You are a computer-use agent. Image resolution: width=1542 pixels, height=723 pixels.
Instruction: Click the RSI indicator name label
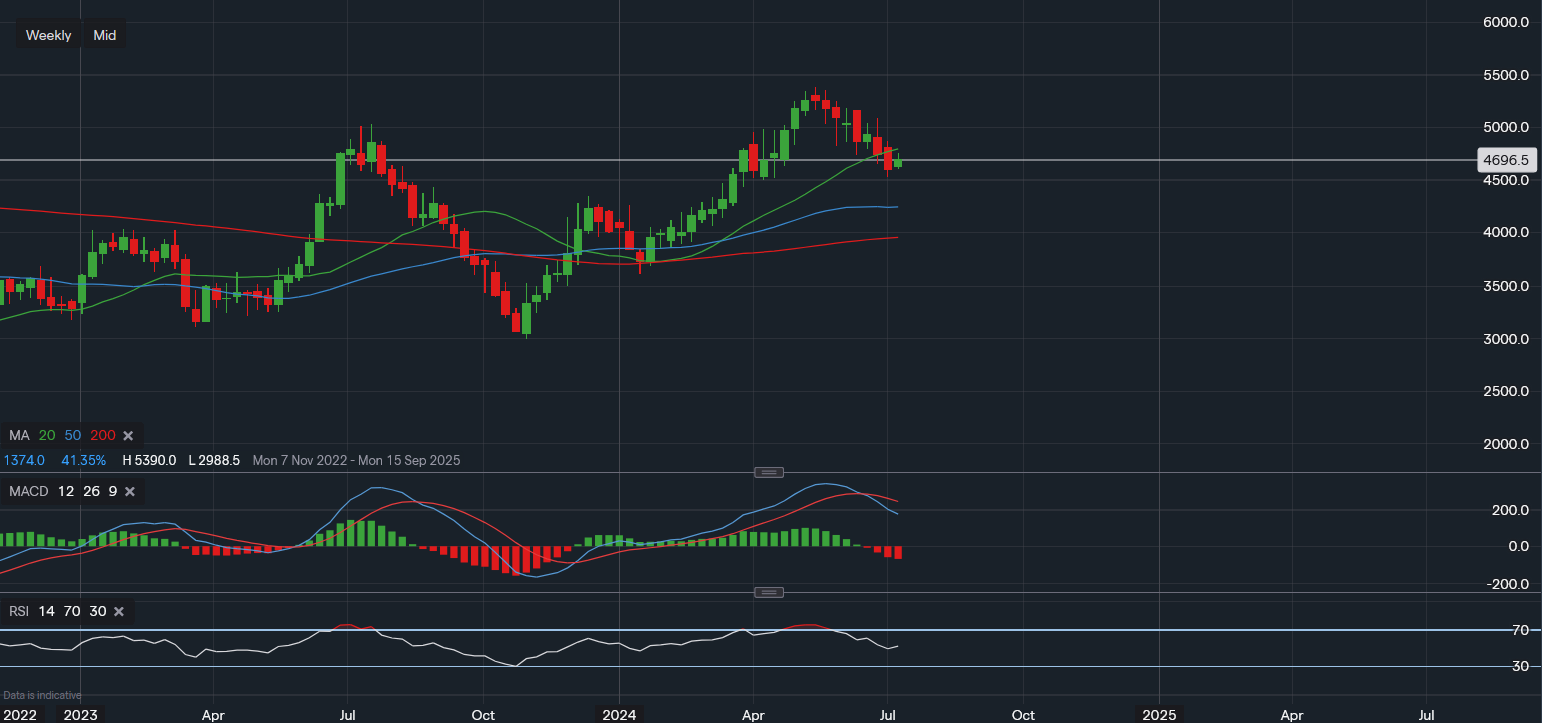coord(20,611)
